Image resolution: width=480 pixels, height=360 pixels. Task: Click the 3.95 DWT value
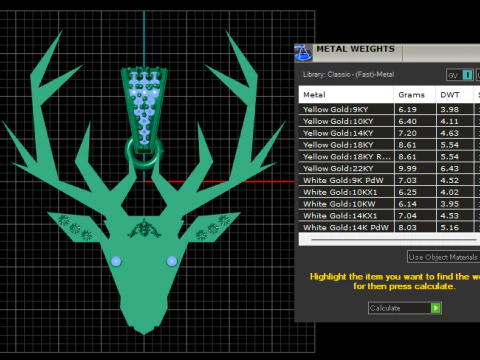(x=449, y=204)
